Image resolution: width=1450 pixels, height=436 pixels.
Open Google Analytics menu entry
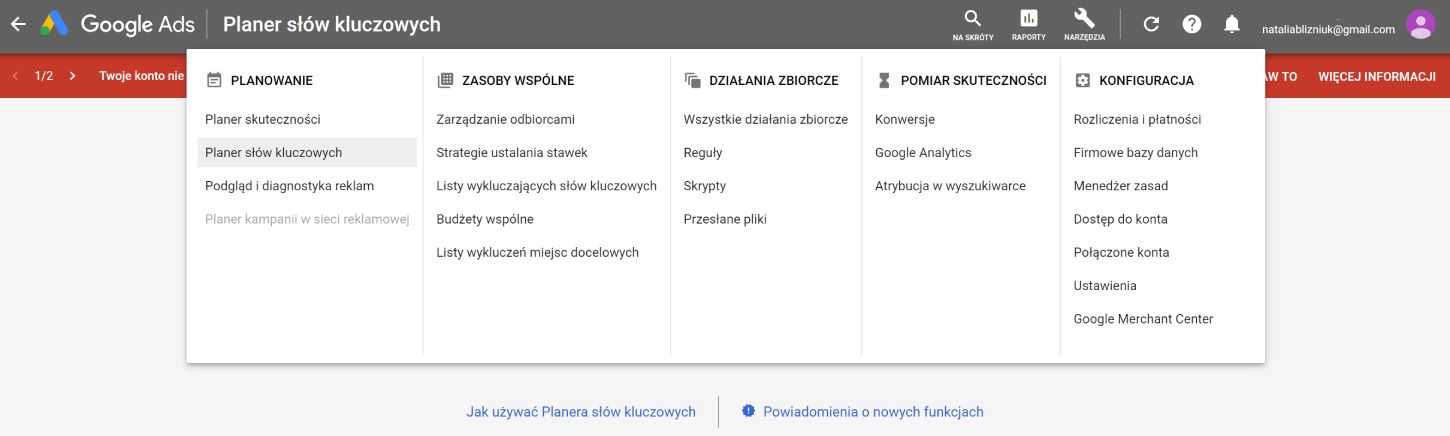[x=922, y=153]
